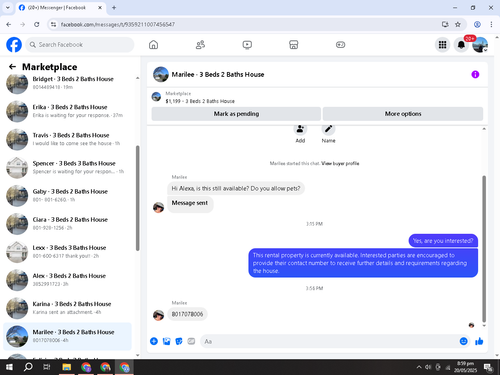Open Spencer - 3 Beds 3 Baths House chat
This screenshot has width=500, height=375.
click(x=68, y=167)
